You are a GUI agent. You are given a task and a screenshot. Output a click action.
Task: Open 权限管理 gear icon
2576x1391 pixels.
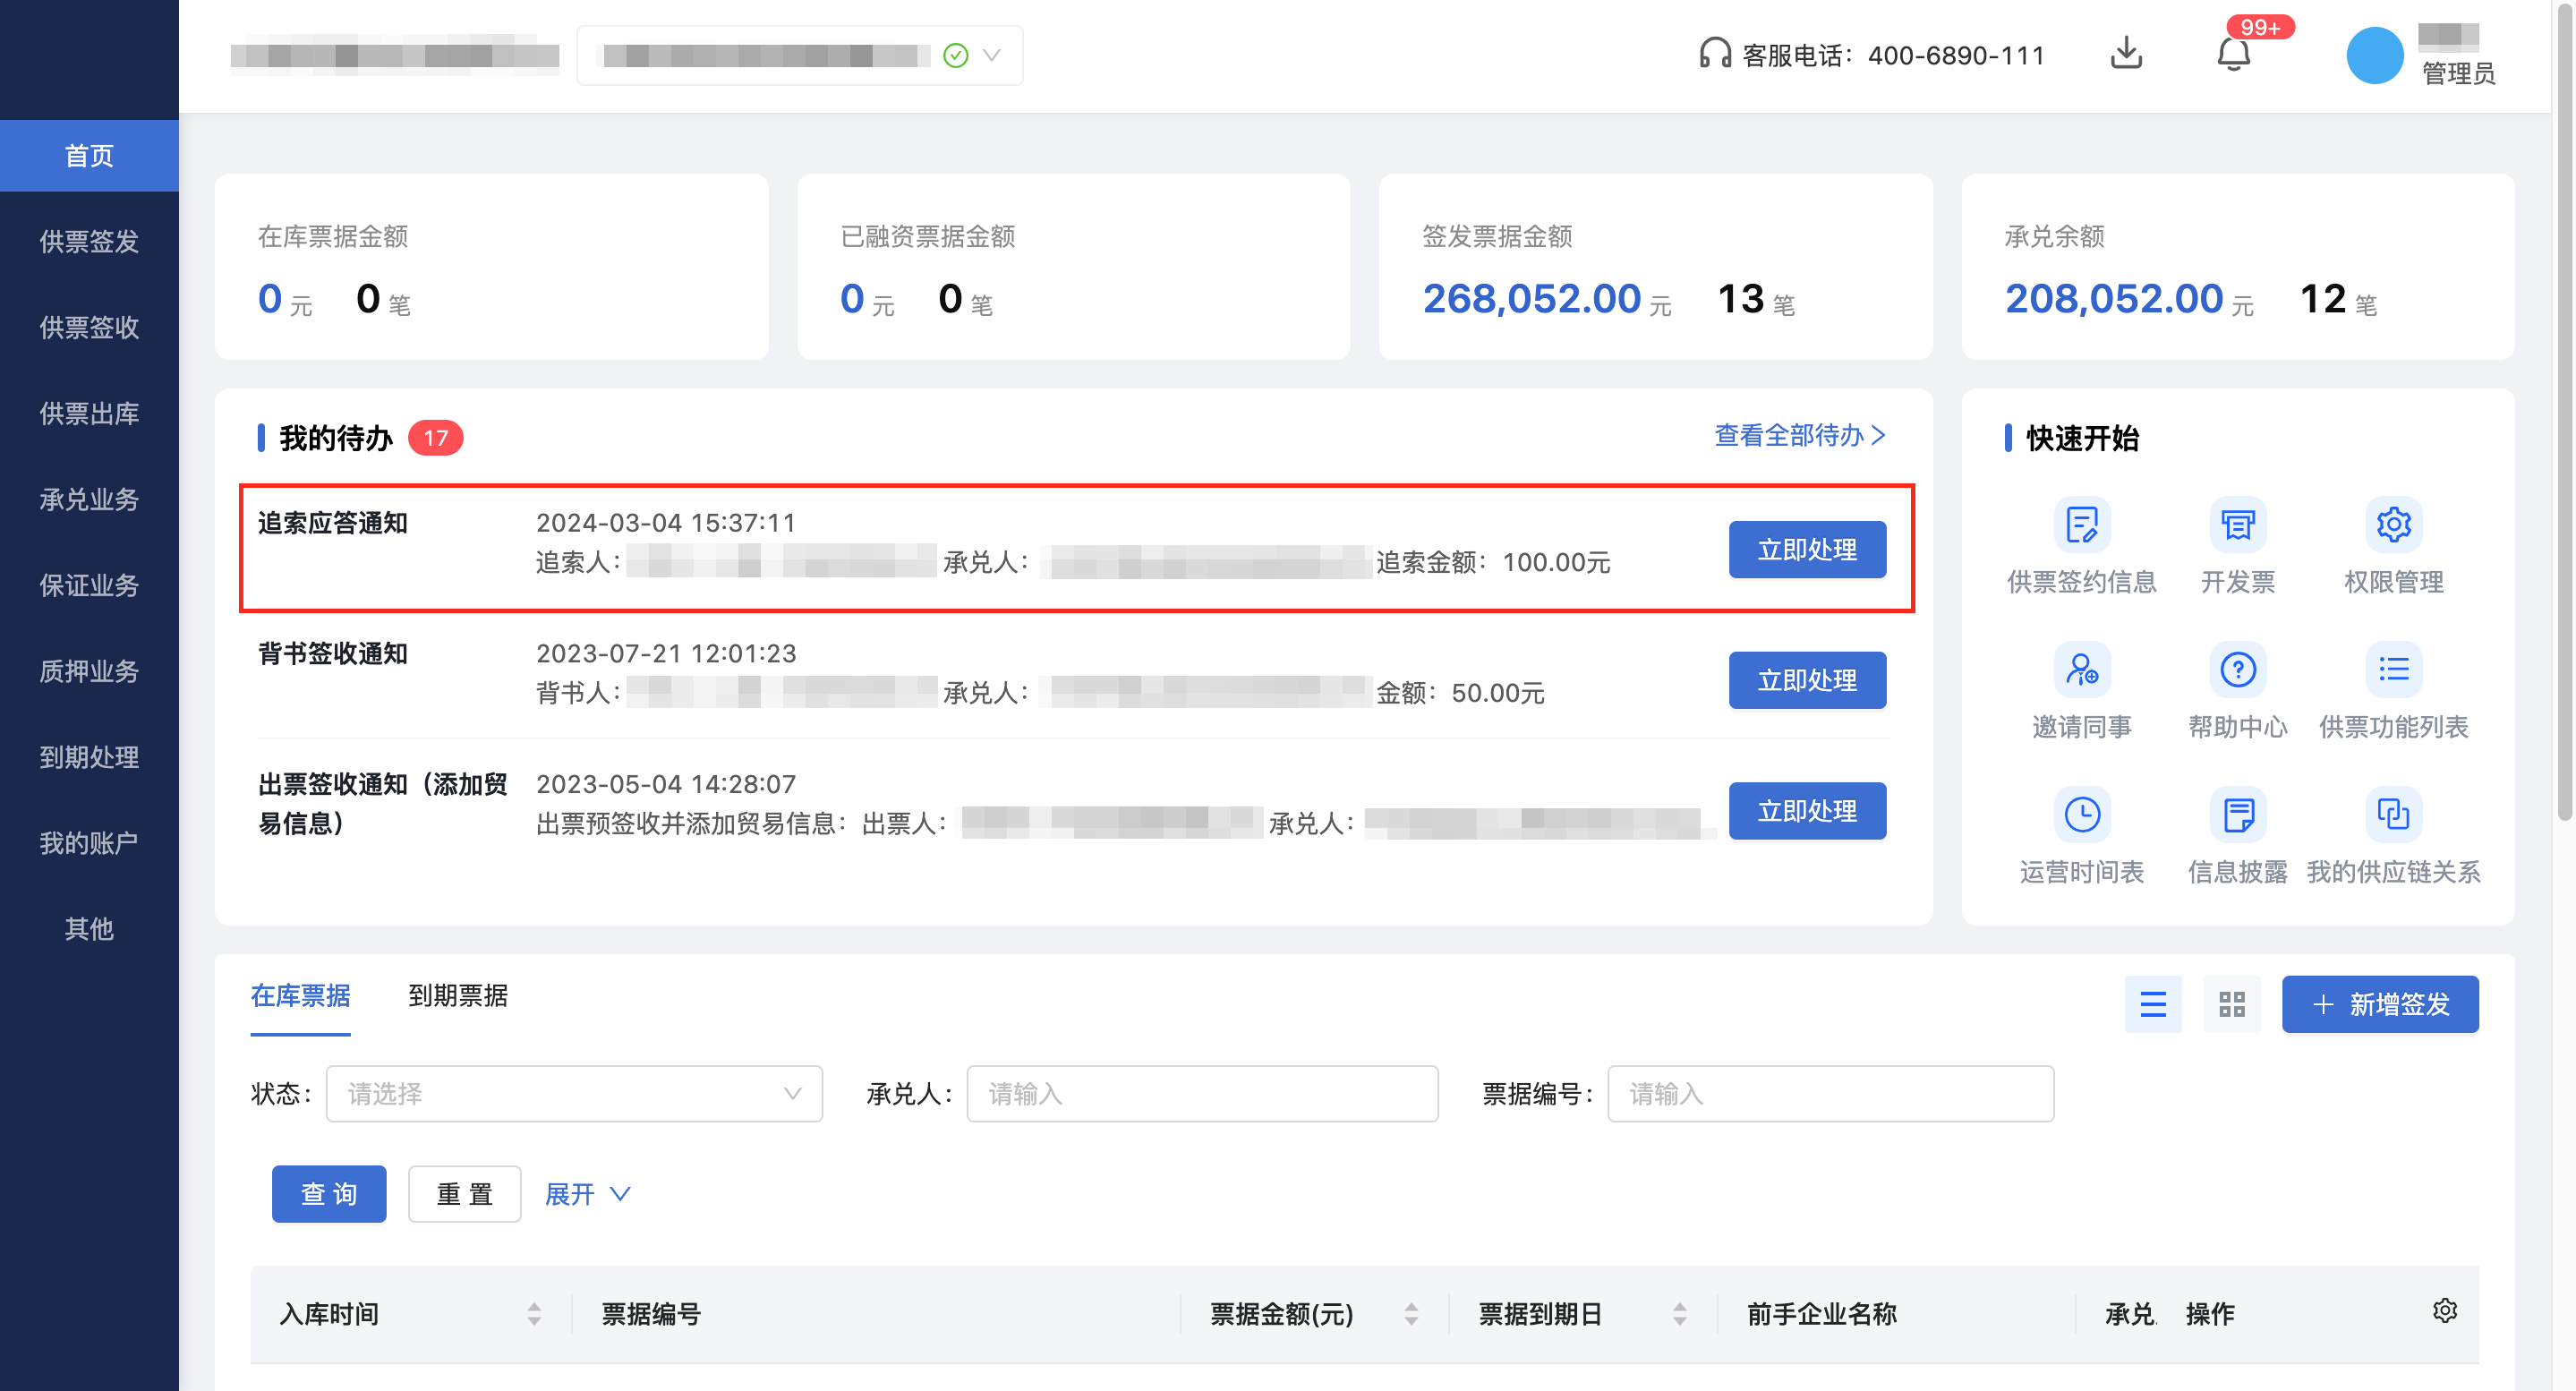tap(2393, 524)
